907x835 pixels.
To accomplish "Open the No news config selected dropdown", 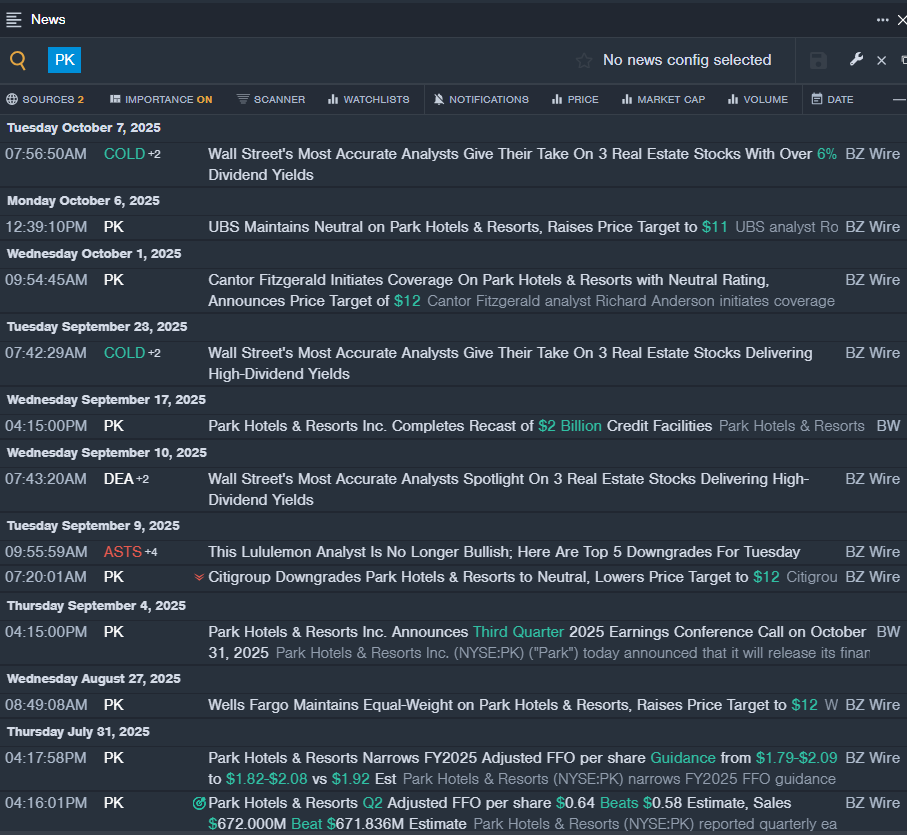I will 686,60.
